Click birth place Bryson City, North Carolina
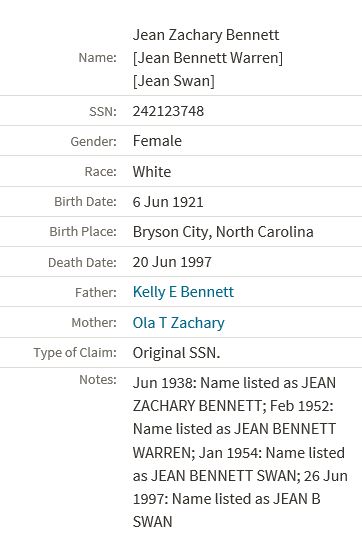The width and height of the screenshot is (362, 539). (x=223, y=232)
